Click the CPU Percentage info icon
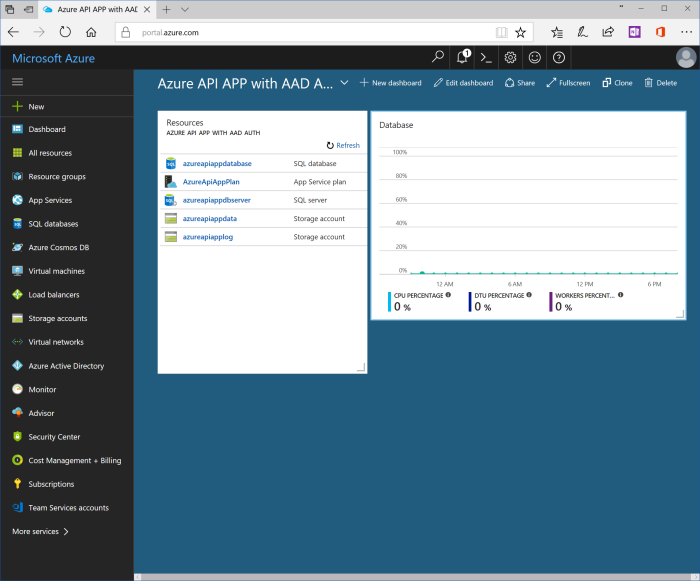Screen dimensions: 700x581 448,295
